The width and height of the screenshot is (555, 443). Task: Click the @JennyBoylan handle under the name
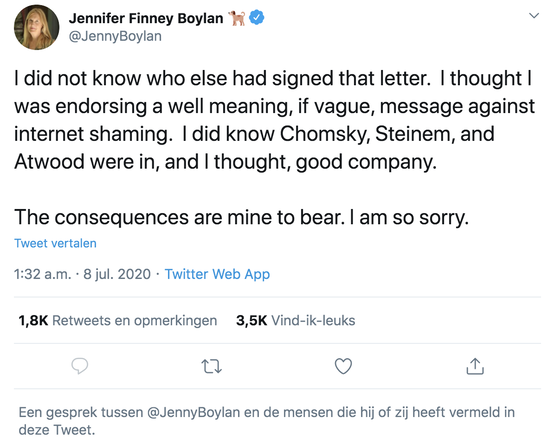tap(115, 36)
